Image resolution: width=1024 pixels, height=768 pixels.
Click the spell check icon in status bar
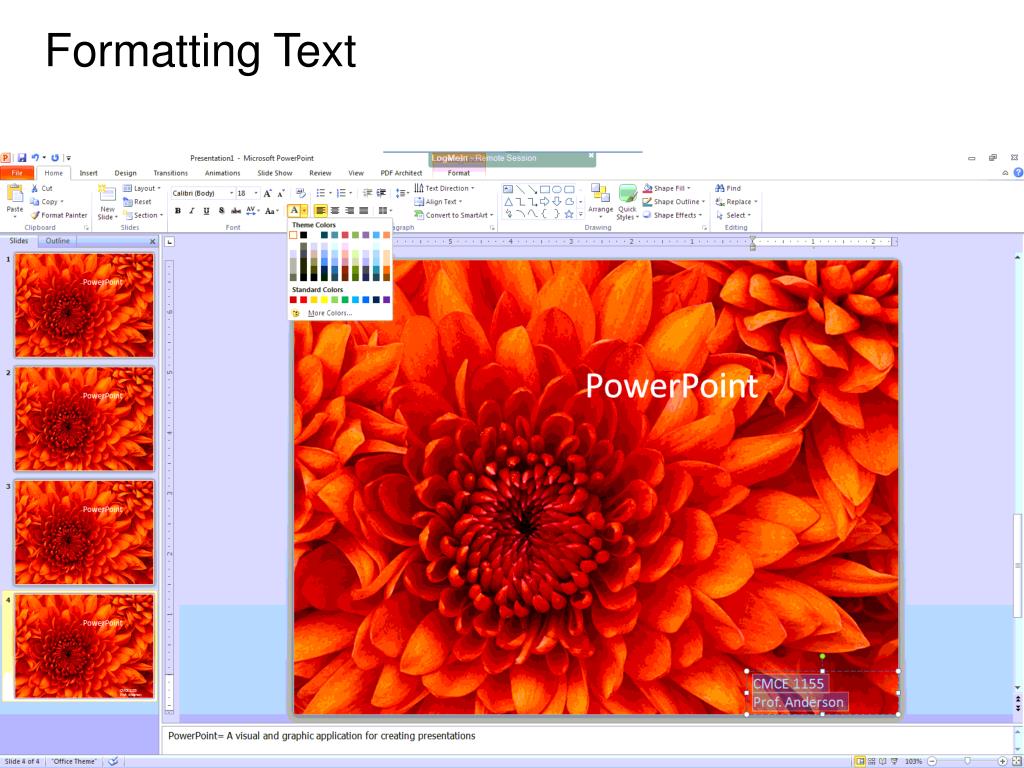(113, 761)
